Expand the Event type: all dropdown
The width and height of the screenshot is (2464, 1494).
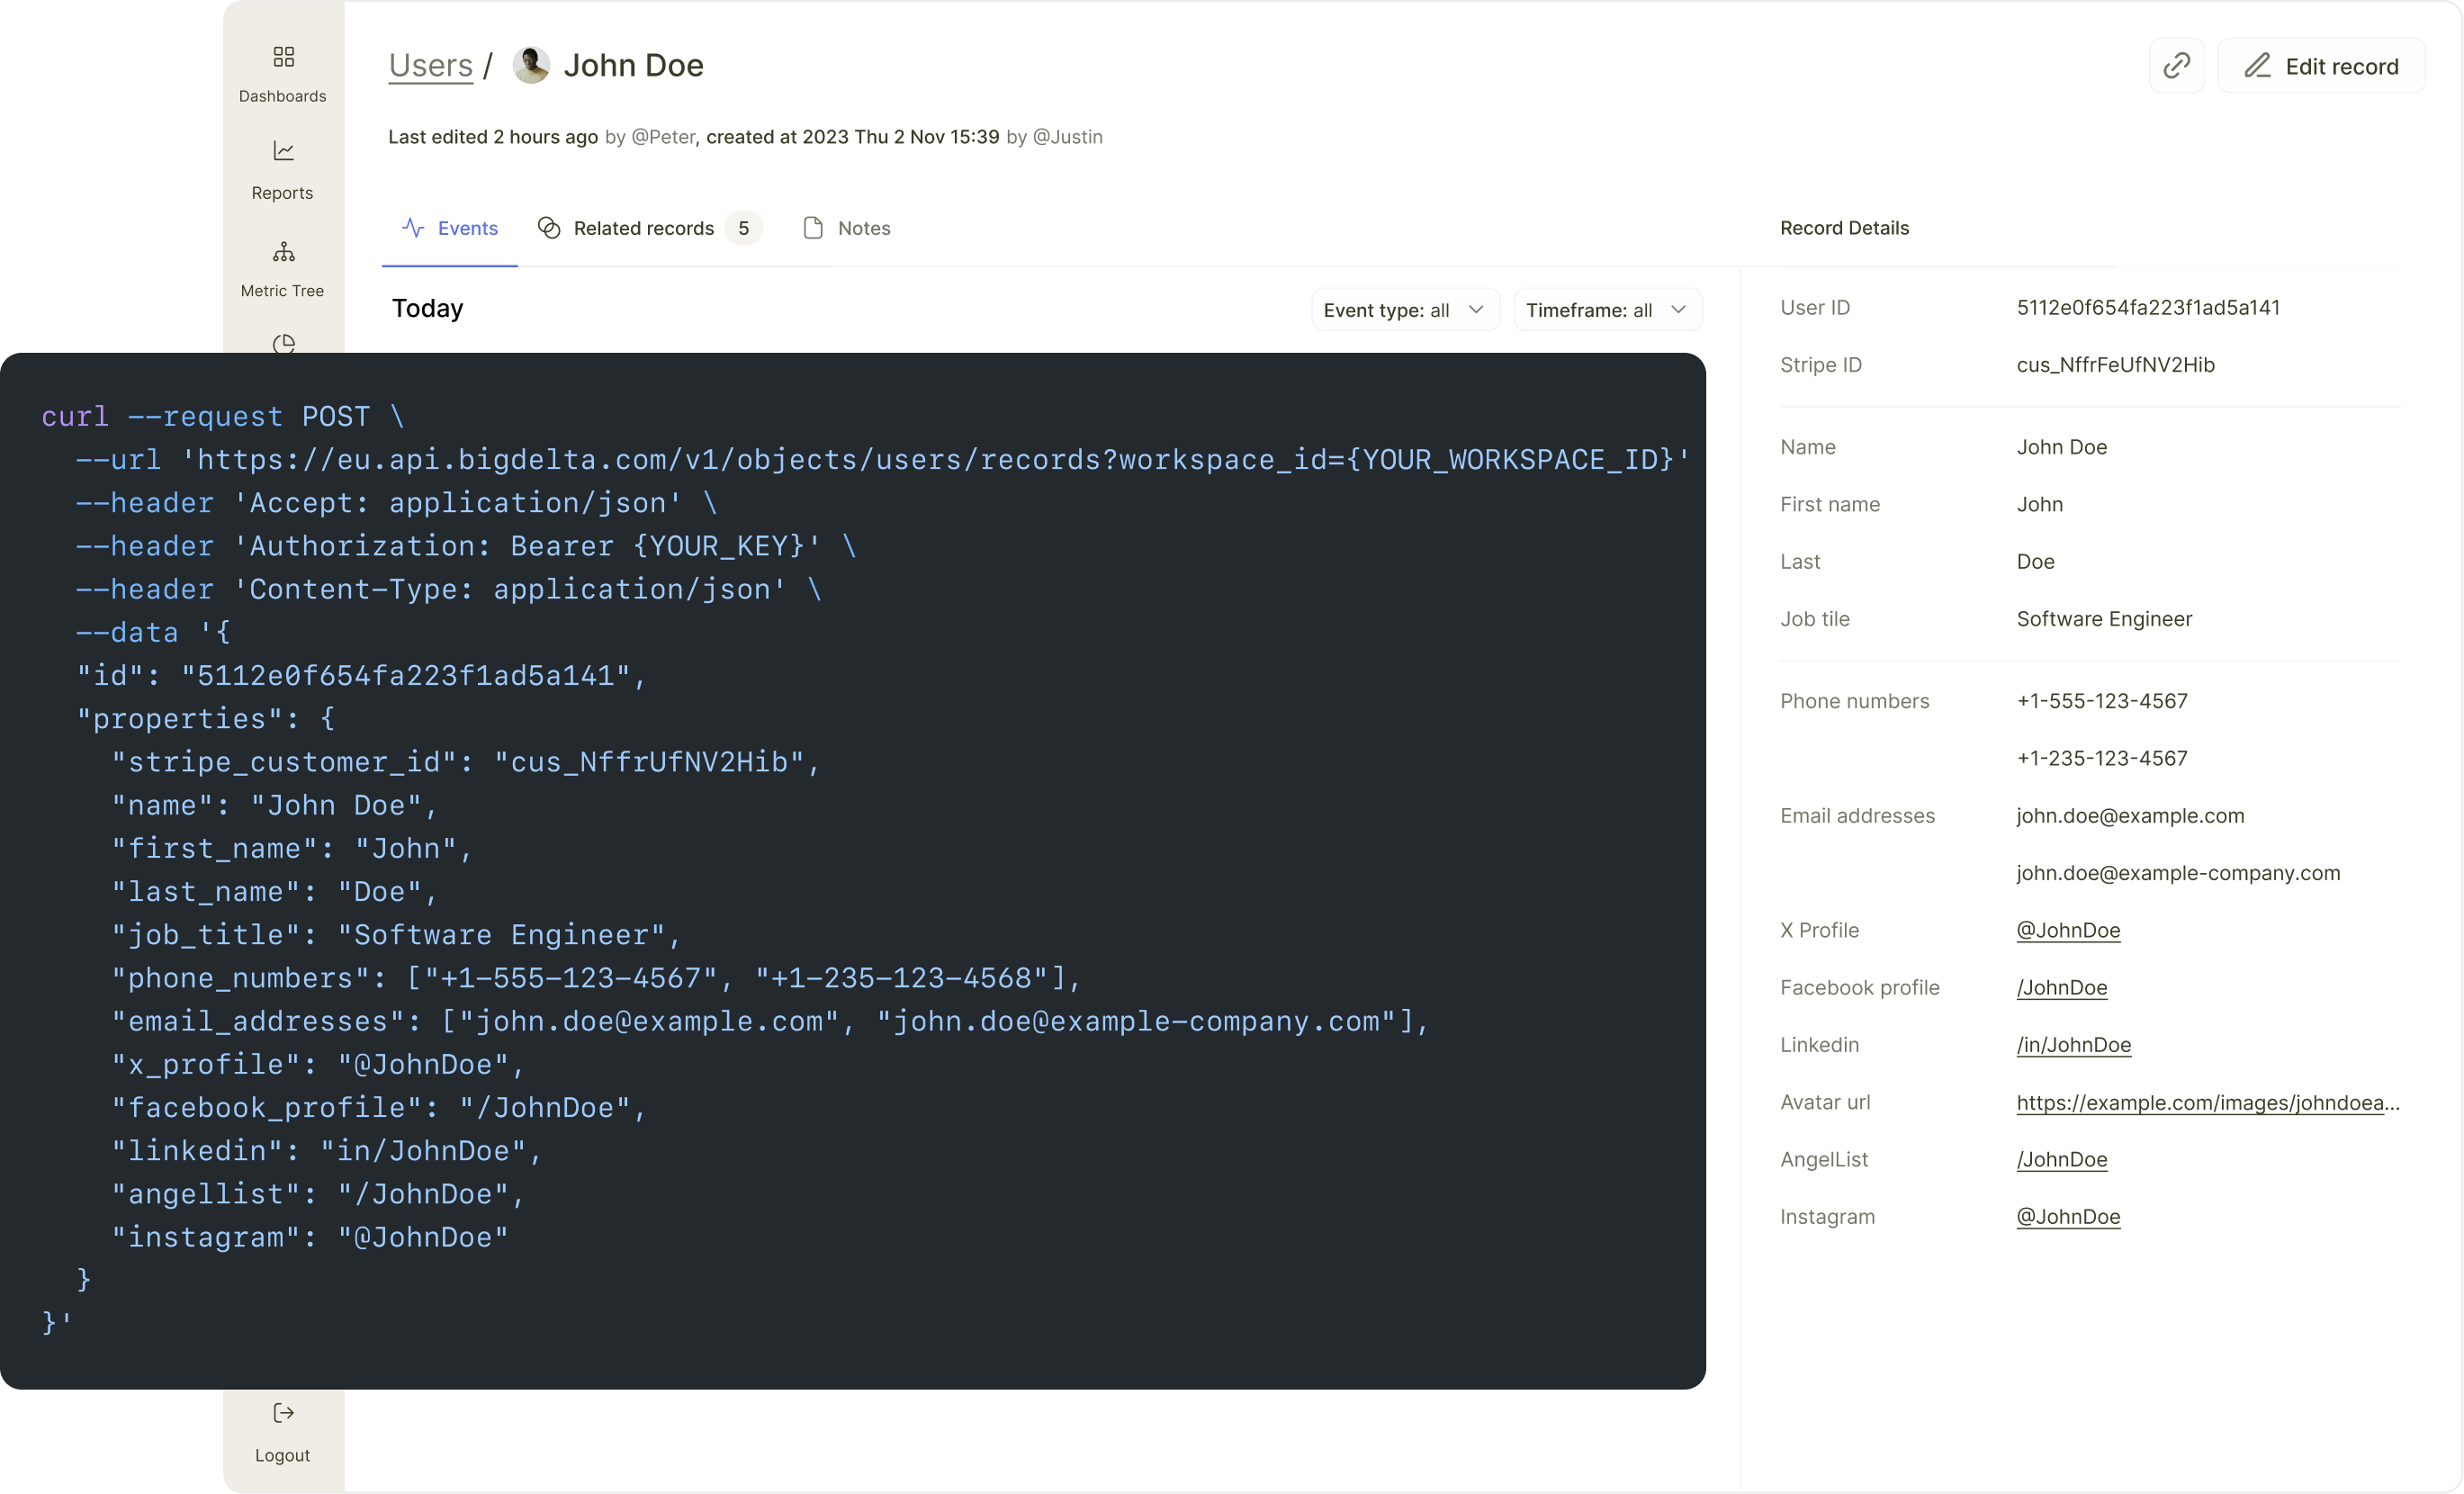tap(1404, 310)
